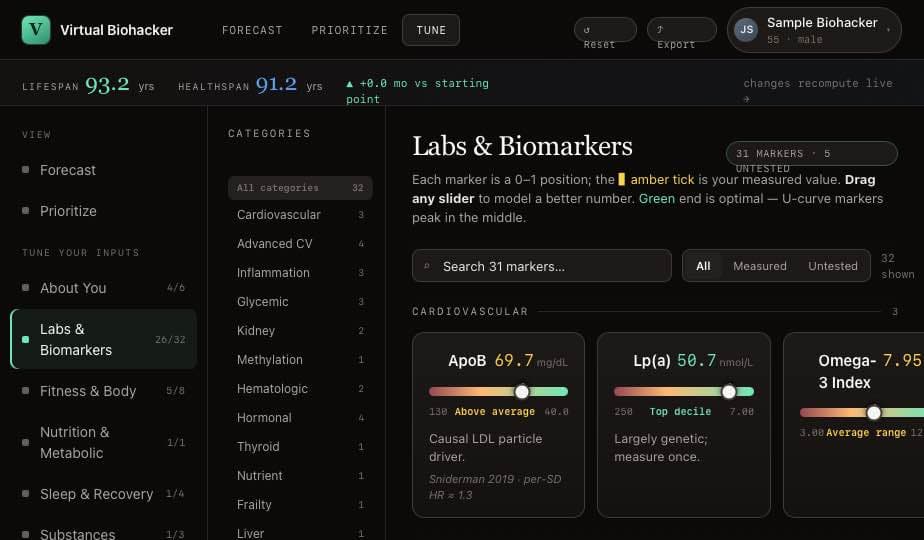Filter by Hormonal category
Screen dimensions: 924x540
click(x=300, y=417)
